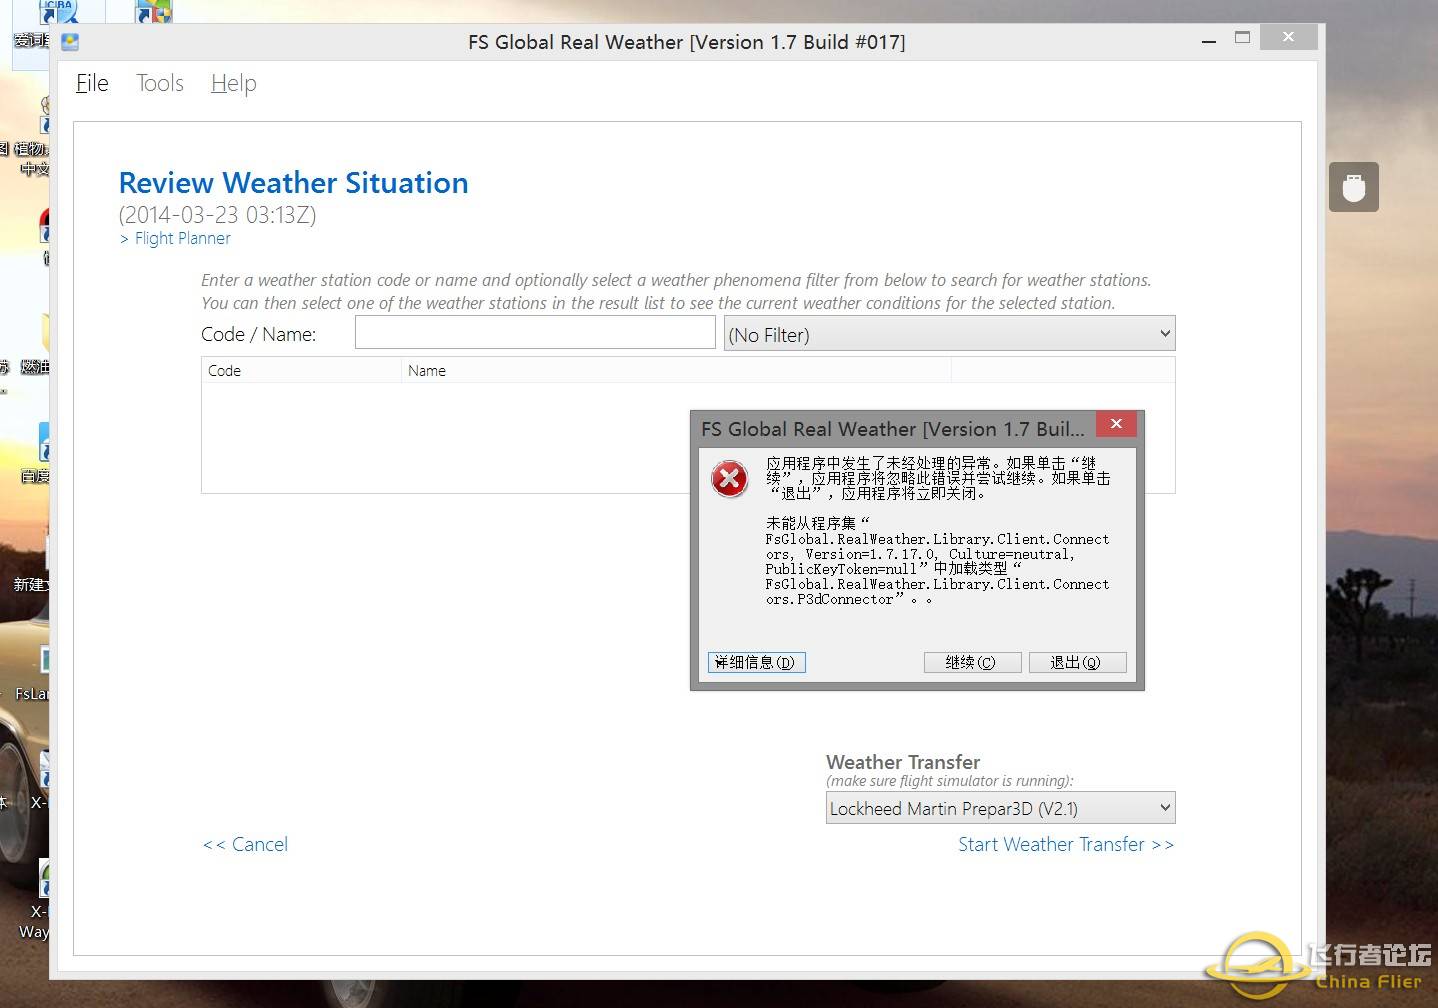Click the red error icon in dialog
Viewport: 1438px width, 1008px height.
[730, 478]
